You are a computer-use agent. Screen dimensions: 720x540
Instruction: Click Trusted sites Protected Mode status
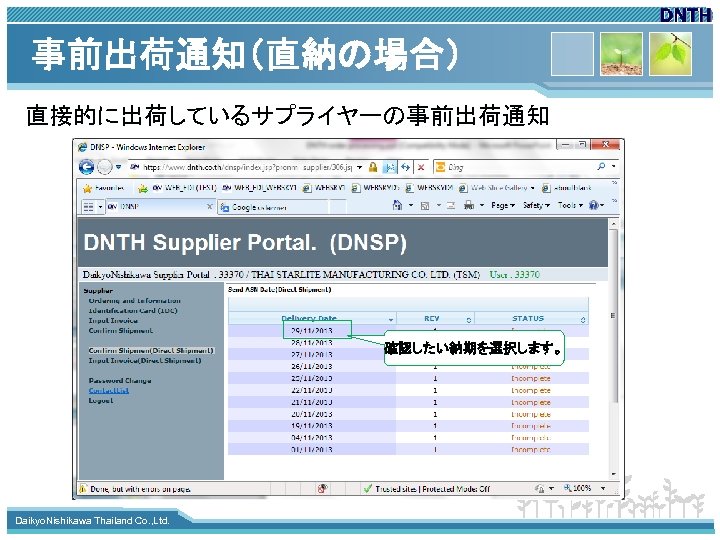pyautogui.click(x=427, y=489)
